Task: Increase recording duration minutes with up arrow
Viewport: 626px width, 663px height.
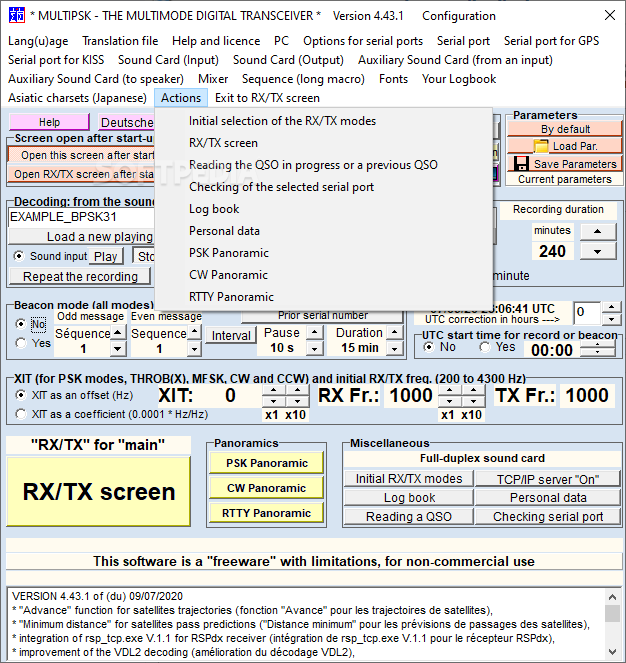Action: pyautogui.click(x=598, y=231)
